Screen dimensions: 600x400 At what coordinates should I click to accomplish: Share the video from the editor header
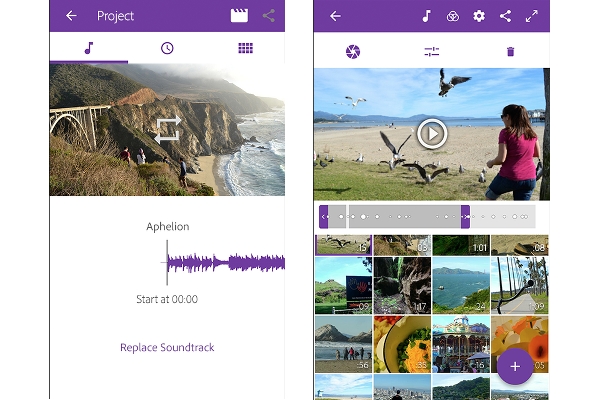coord(505,16)
